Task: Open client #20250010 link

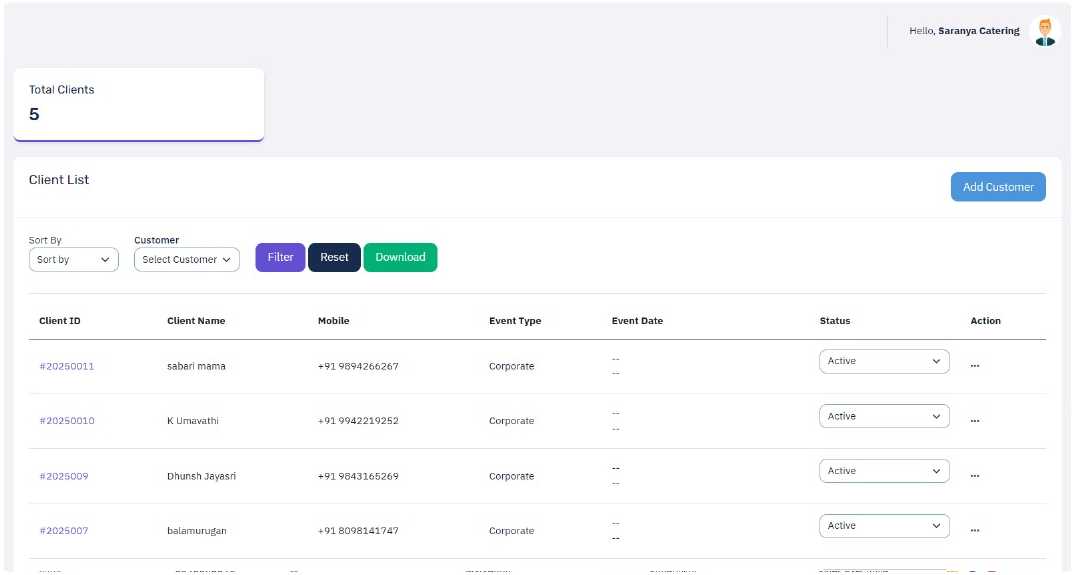Action: (67, 421)
